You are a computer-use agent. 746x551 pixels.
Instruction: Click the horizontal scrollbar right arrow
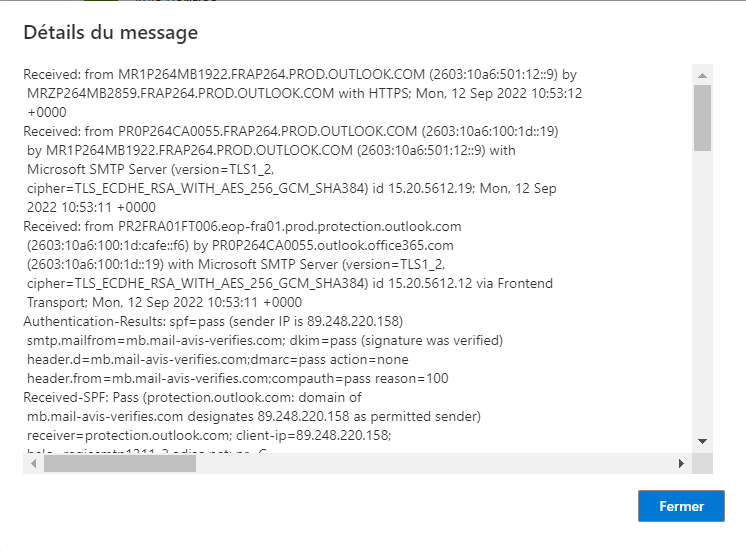click(682, 464)
